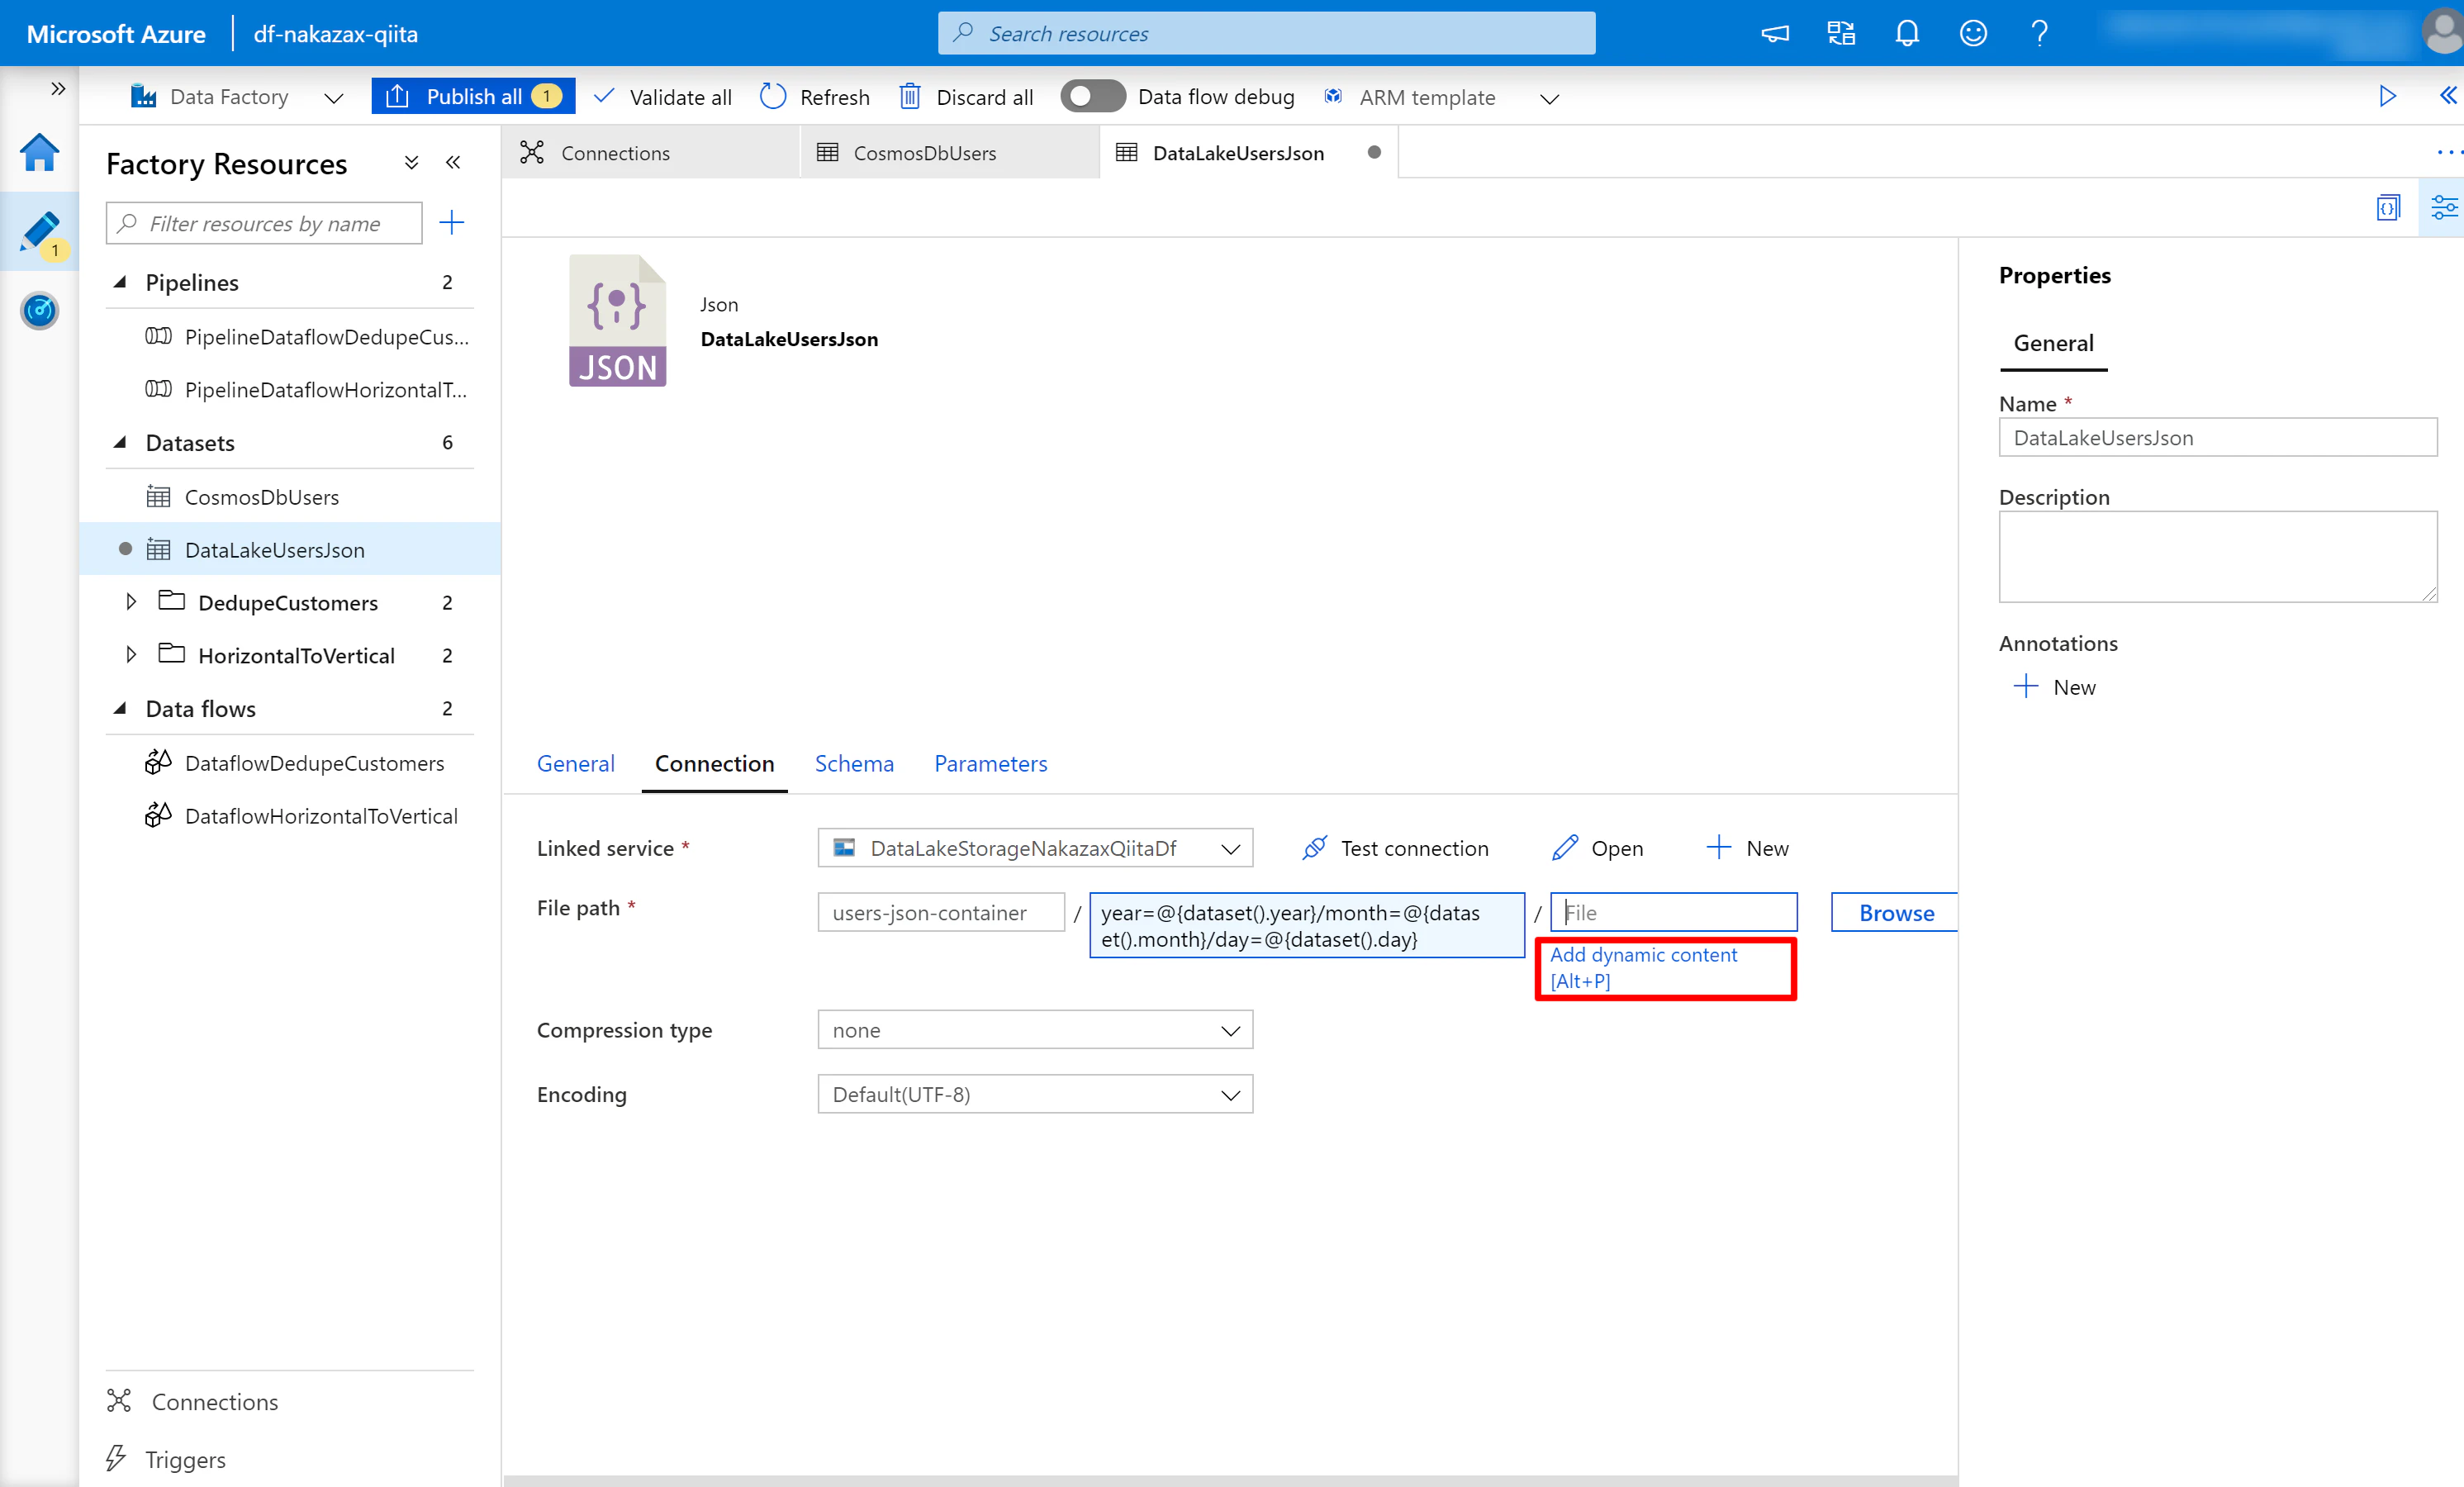This screenshot has height=1487, width=2464.
Task: Click the Description text area
Action: coord(2217,556)
